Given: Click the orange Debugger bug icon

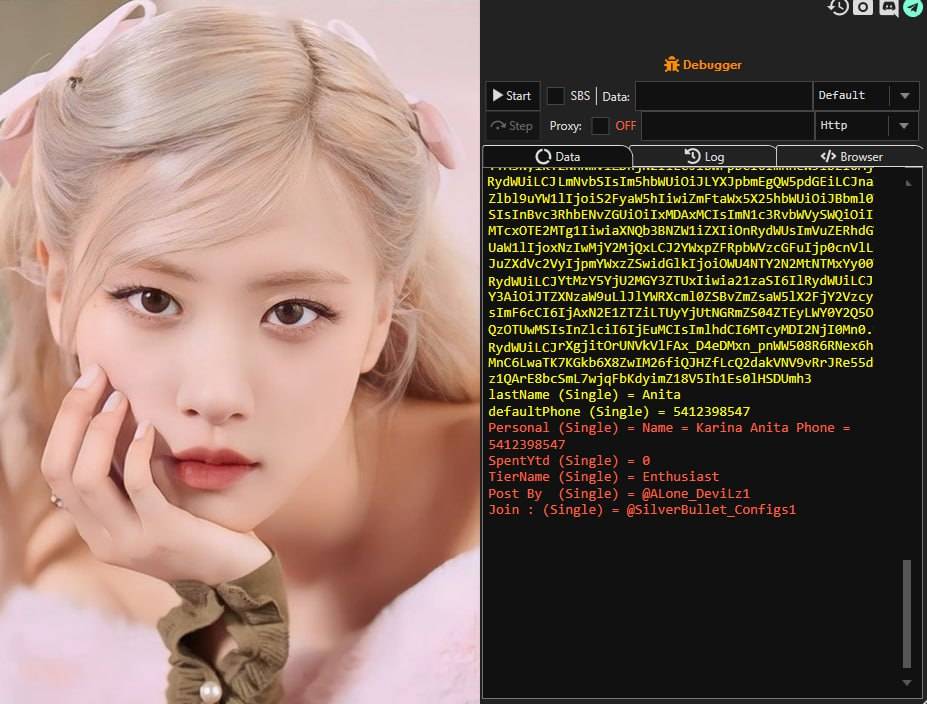Looking at the screenshot, I should (671, 64).
